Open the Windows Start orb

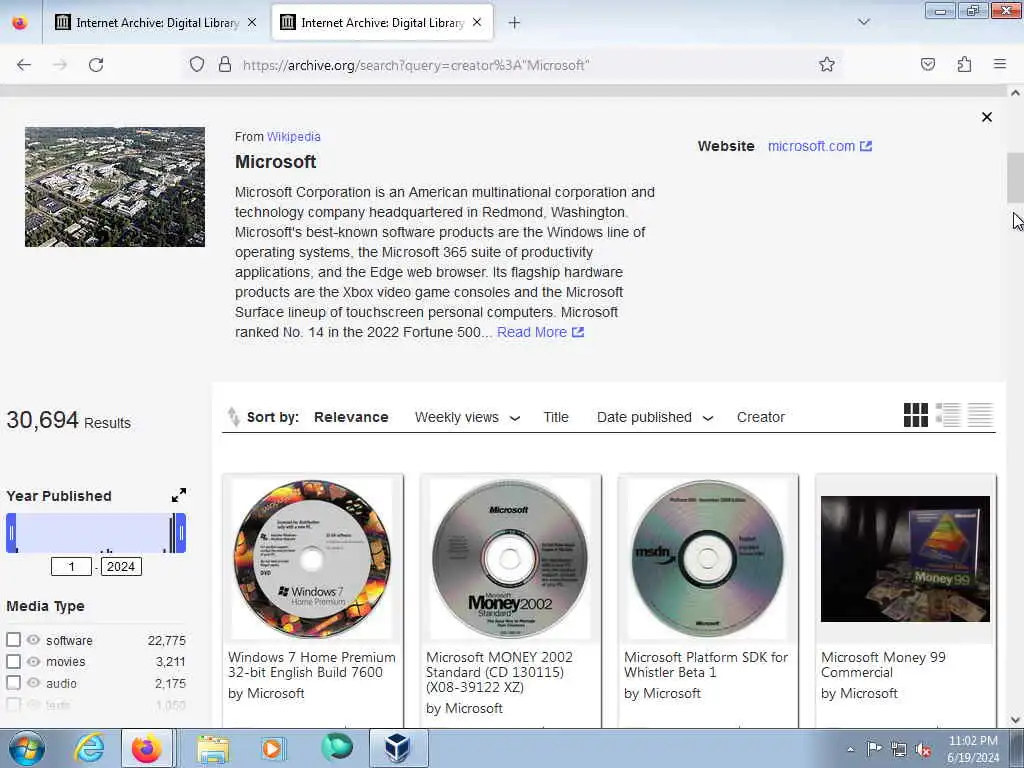point(27,748)
